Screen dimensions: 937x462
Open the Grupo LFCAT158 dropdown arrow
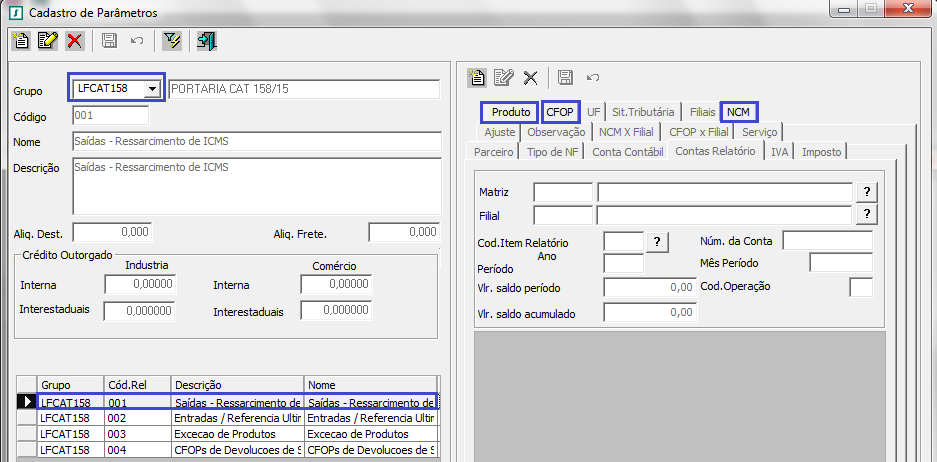[x=153, y=88]
